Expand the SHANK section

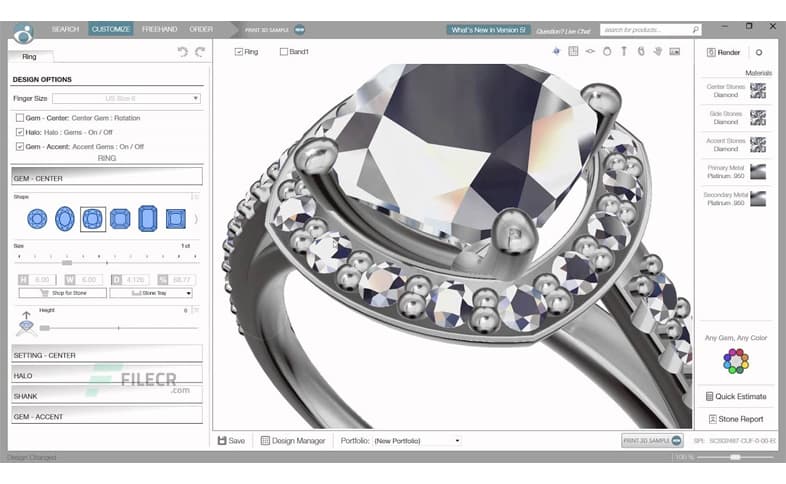click(x=107, y=394)
